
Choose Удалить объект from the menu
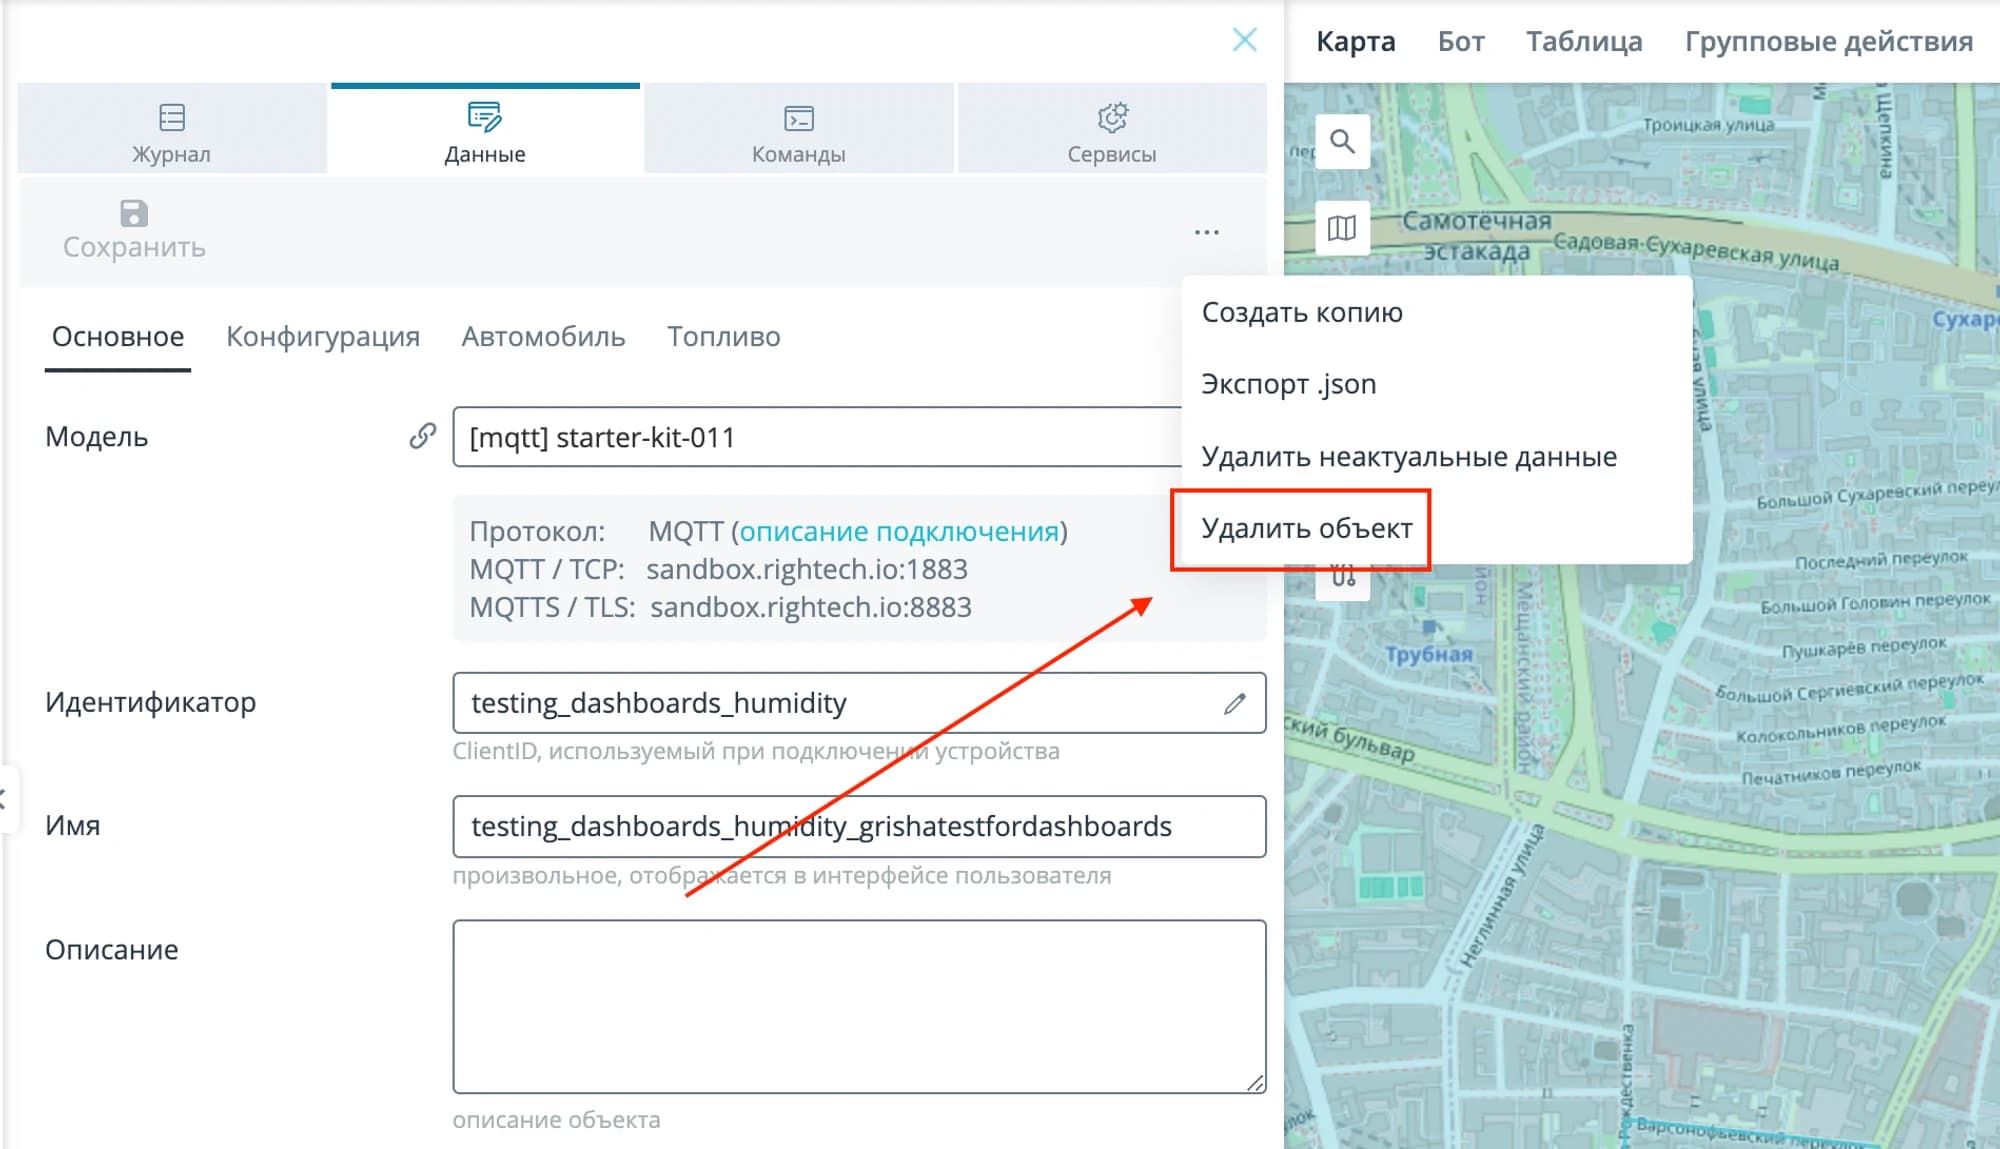[x=1307, y=528]
